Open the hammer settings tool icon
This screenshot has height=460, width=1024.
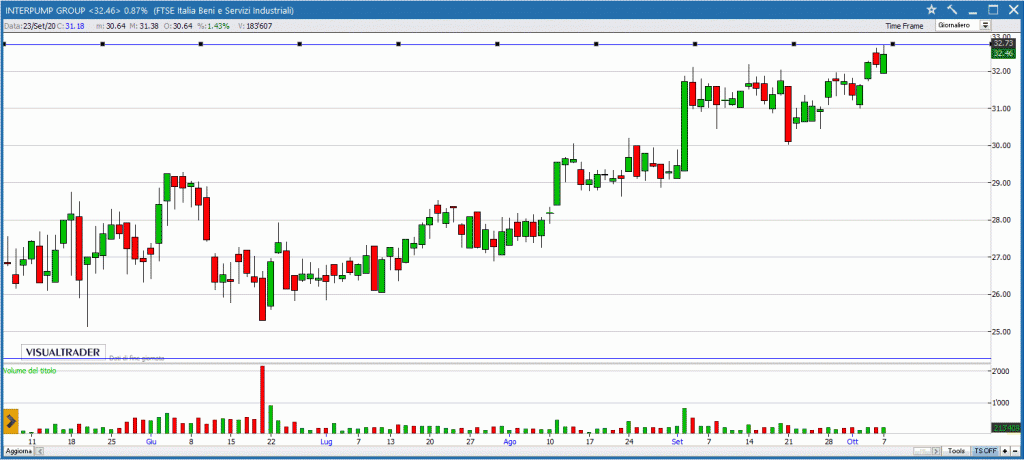point(952,9)
